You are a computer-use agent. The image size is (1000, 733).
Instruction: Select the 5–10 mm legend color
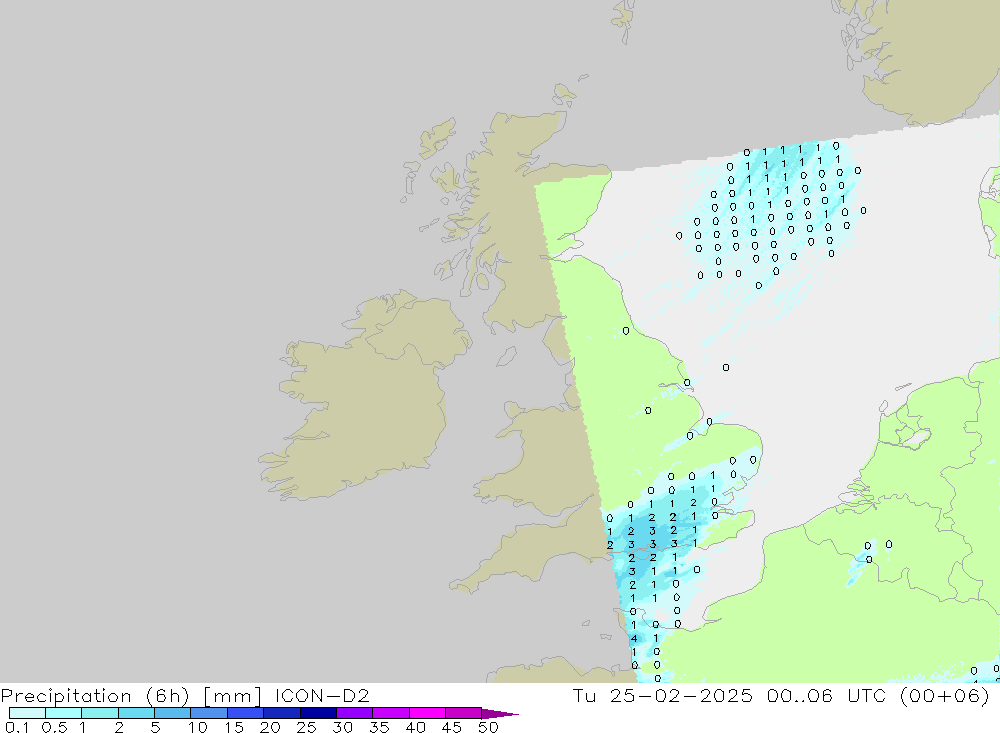[173, 713]
